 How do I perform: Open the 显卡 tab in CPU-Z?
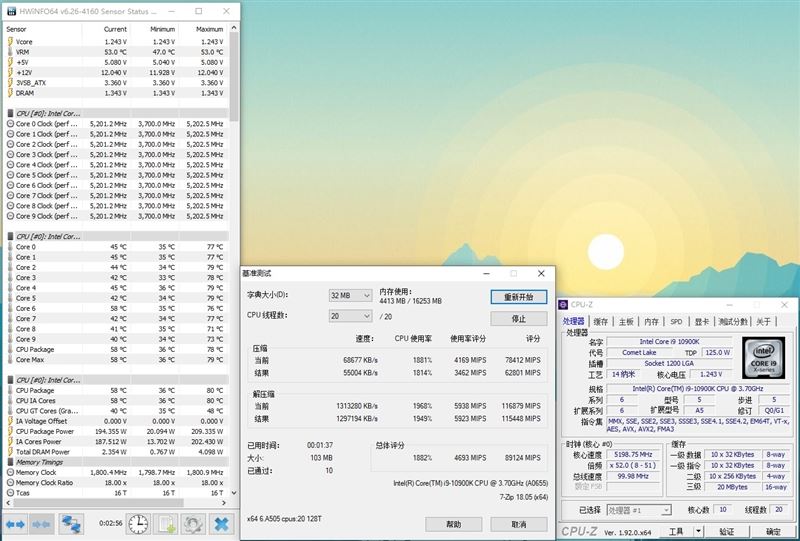pyautogui.click(x=702, y=322)
